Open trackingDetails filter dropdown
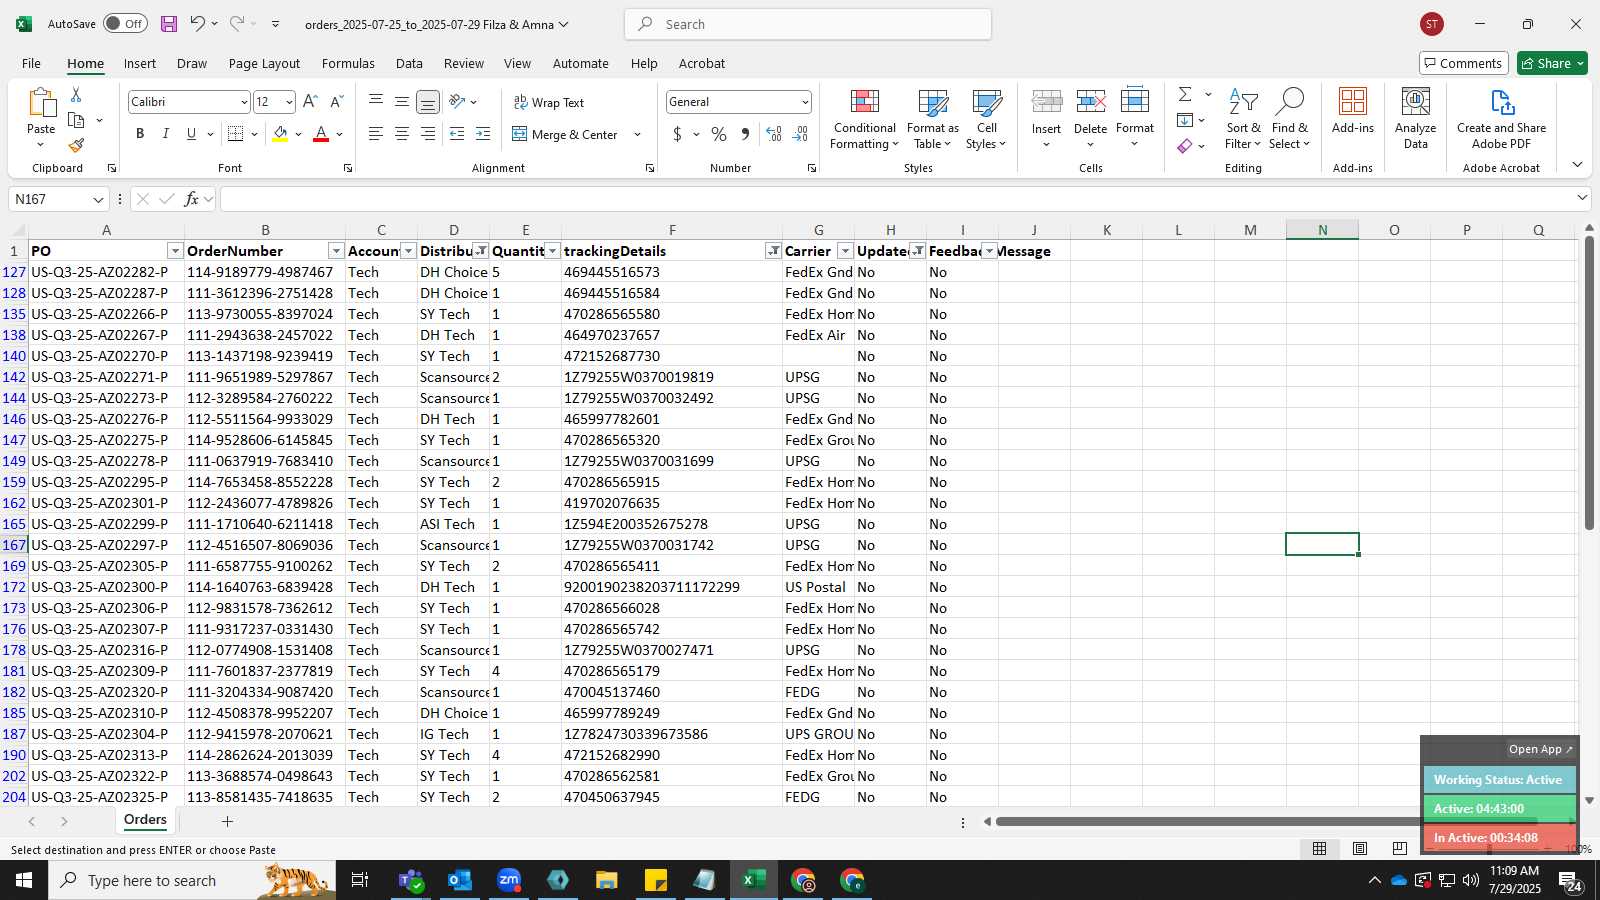This screenshot has width=1600, height=900. [773, 251]
